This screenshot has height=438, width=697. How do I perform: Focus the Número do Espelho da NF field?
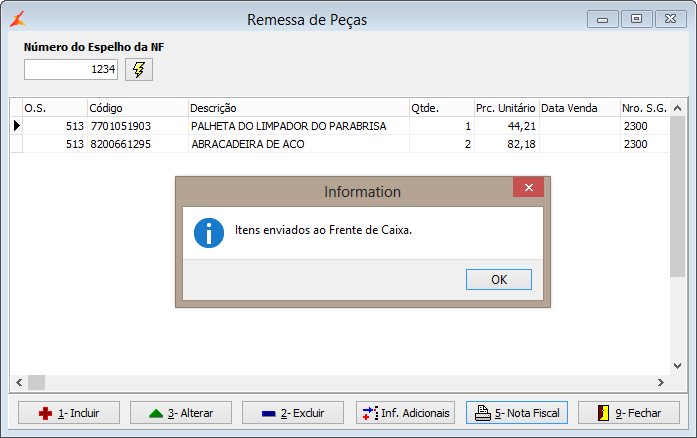click(71, 69)
